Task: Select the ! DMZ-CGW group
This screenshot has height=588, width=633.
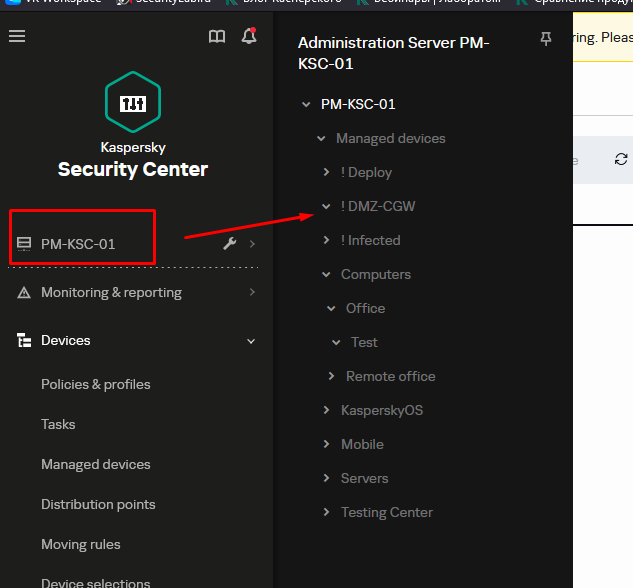Action: [377, 206]
